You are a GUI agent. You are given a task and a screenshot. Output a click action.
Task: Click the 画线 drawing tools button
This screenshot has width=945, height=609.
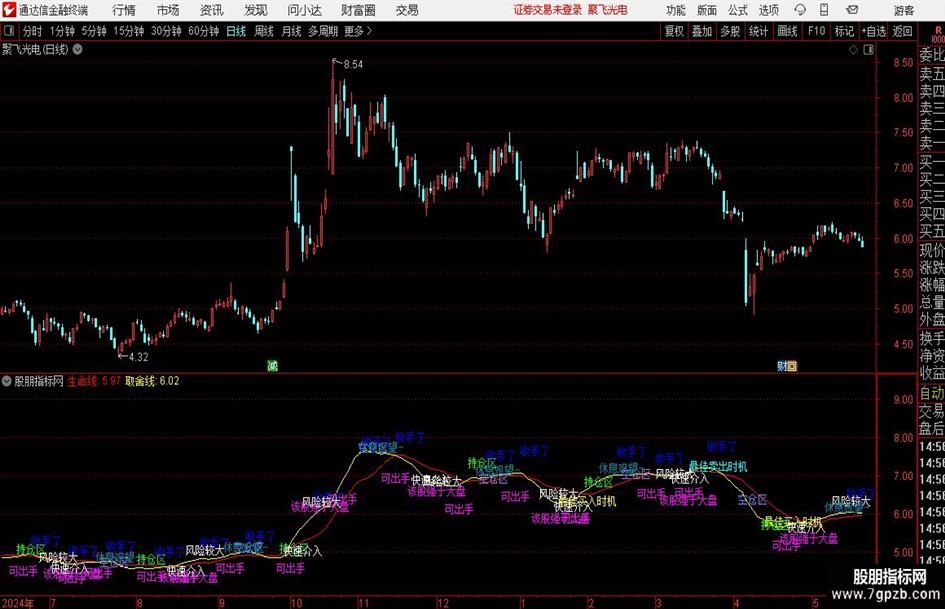[787, 31]
